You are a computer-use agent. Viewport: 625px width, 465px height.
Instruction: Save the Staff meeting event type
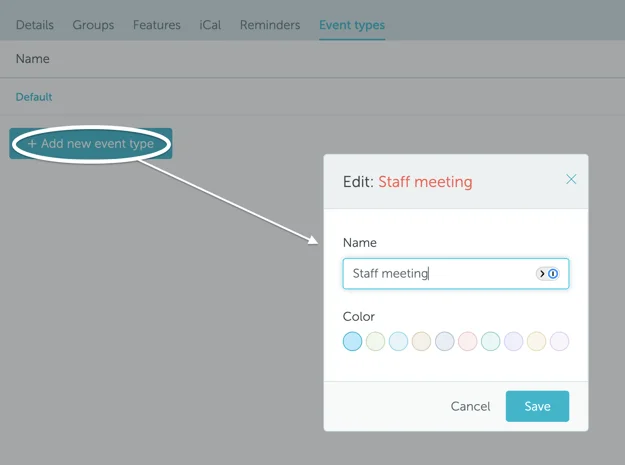(537, 406)
